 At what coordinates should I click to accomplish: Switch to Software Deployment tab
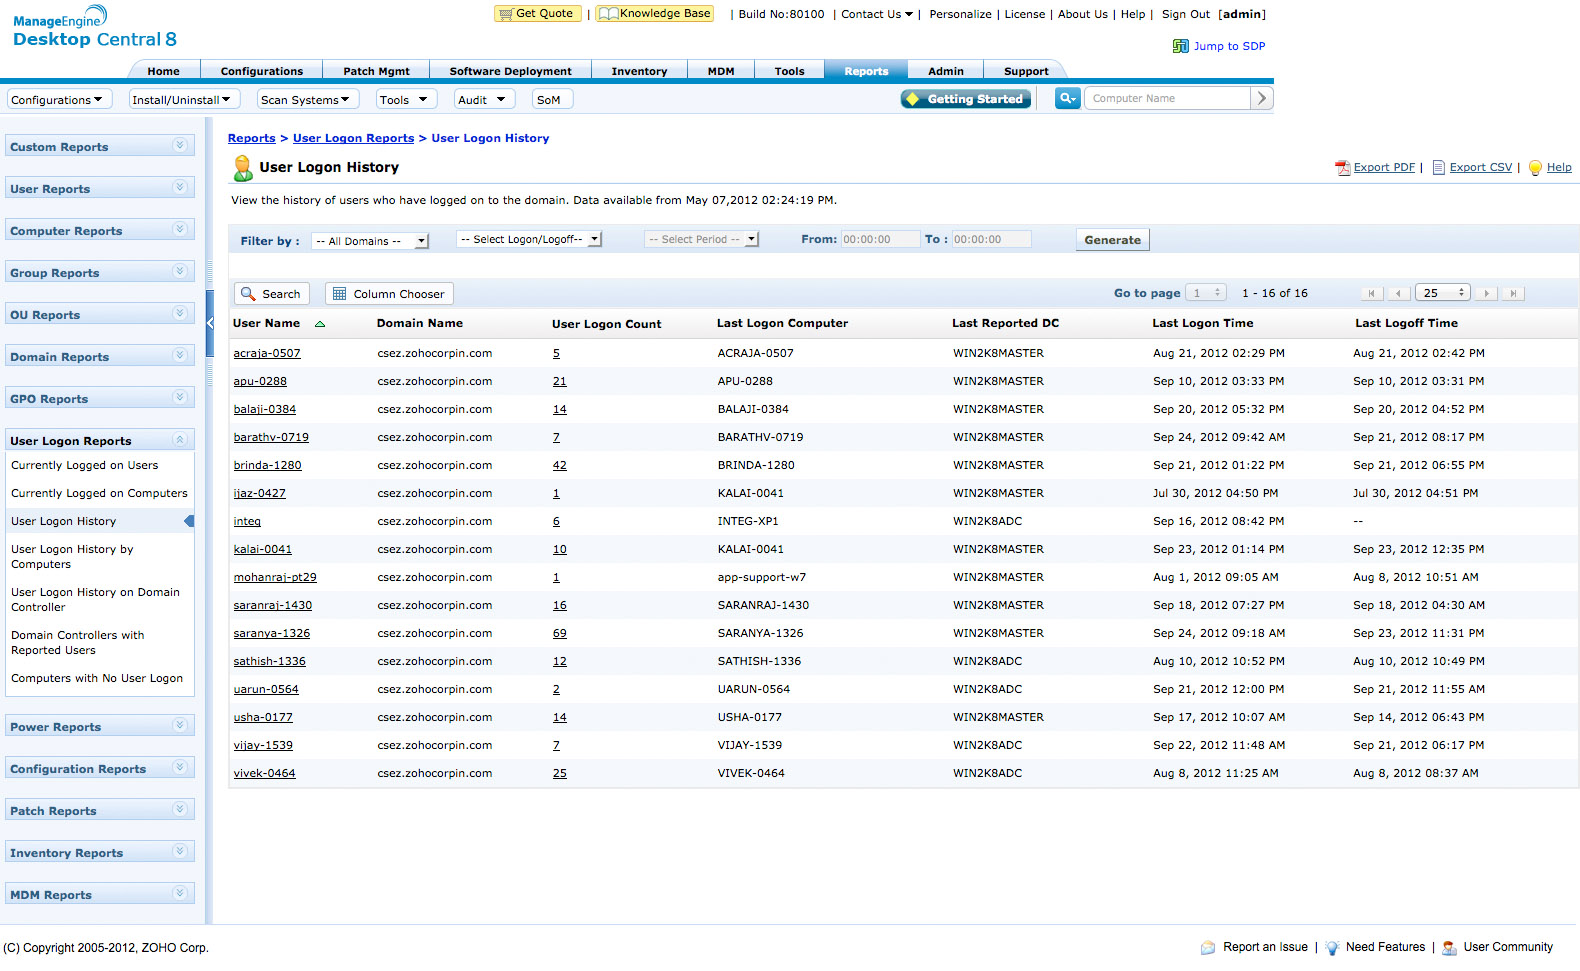click(x=510, y=71)
